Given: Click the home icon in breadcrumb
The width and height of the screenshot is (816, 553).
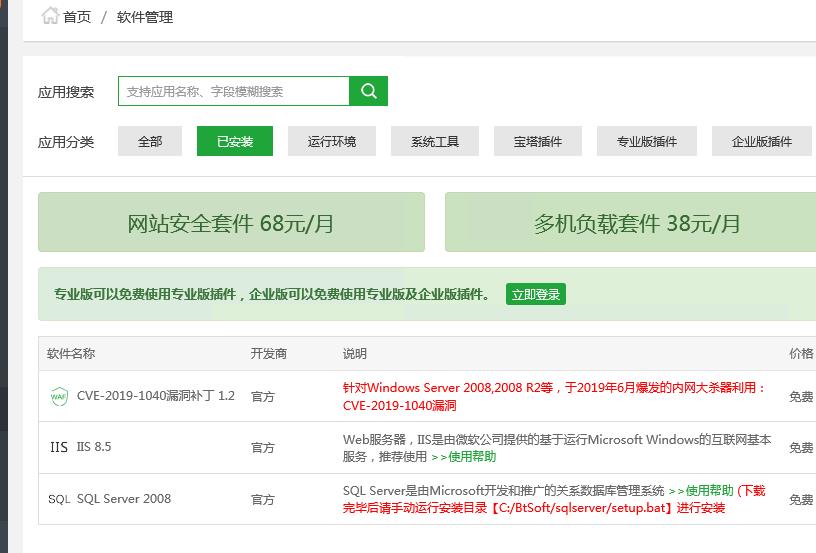Looking at the screenshot, I should (x=50, y=16).
